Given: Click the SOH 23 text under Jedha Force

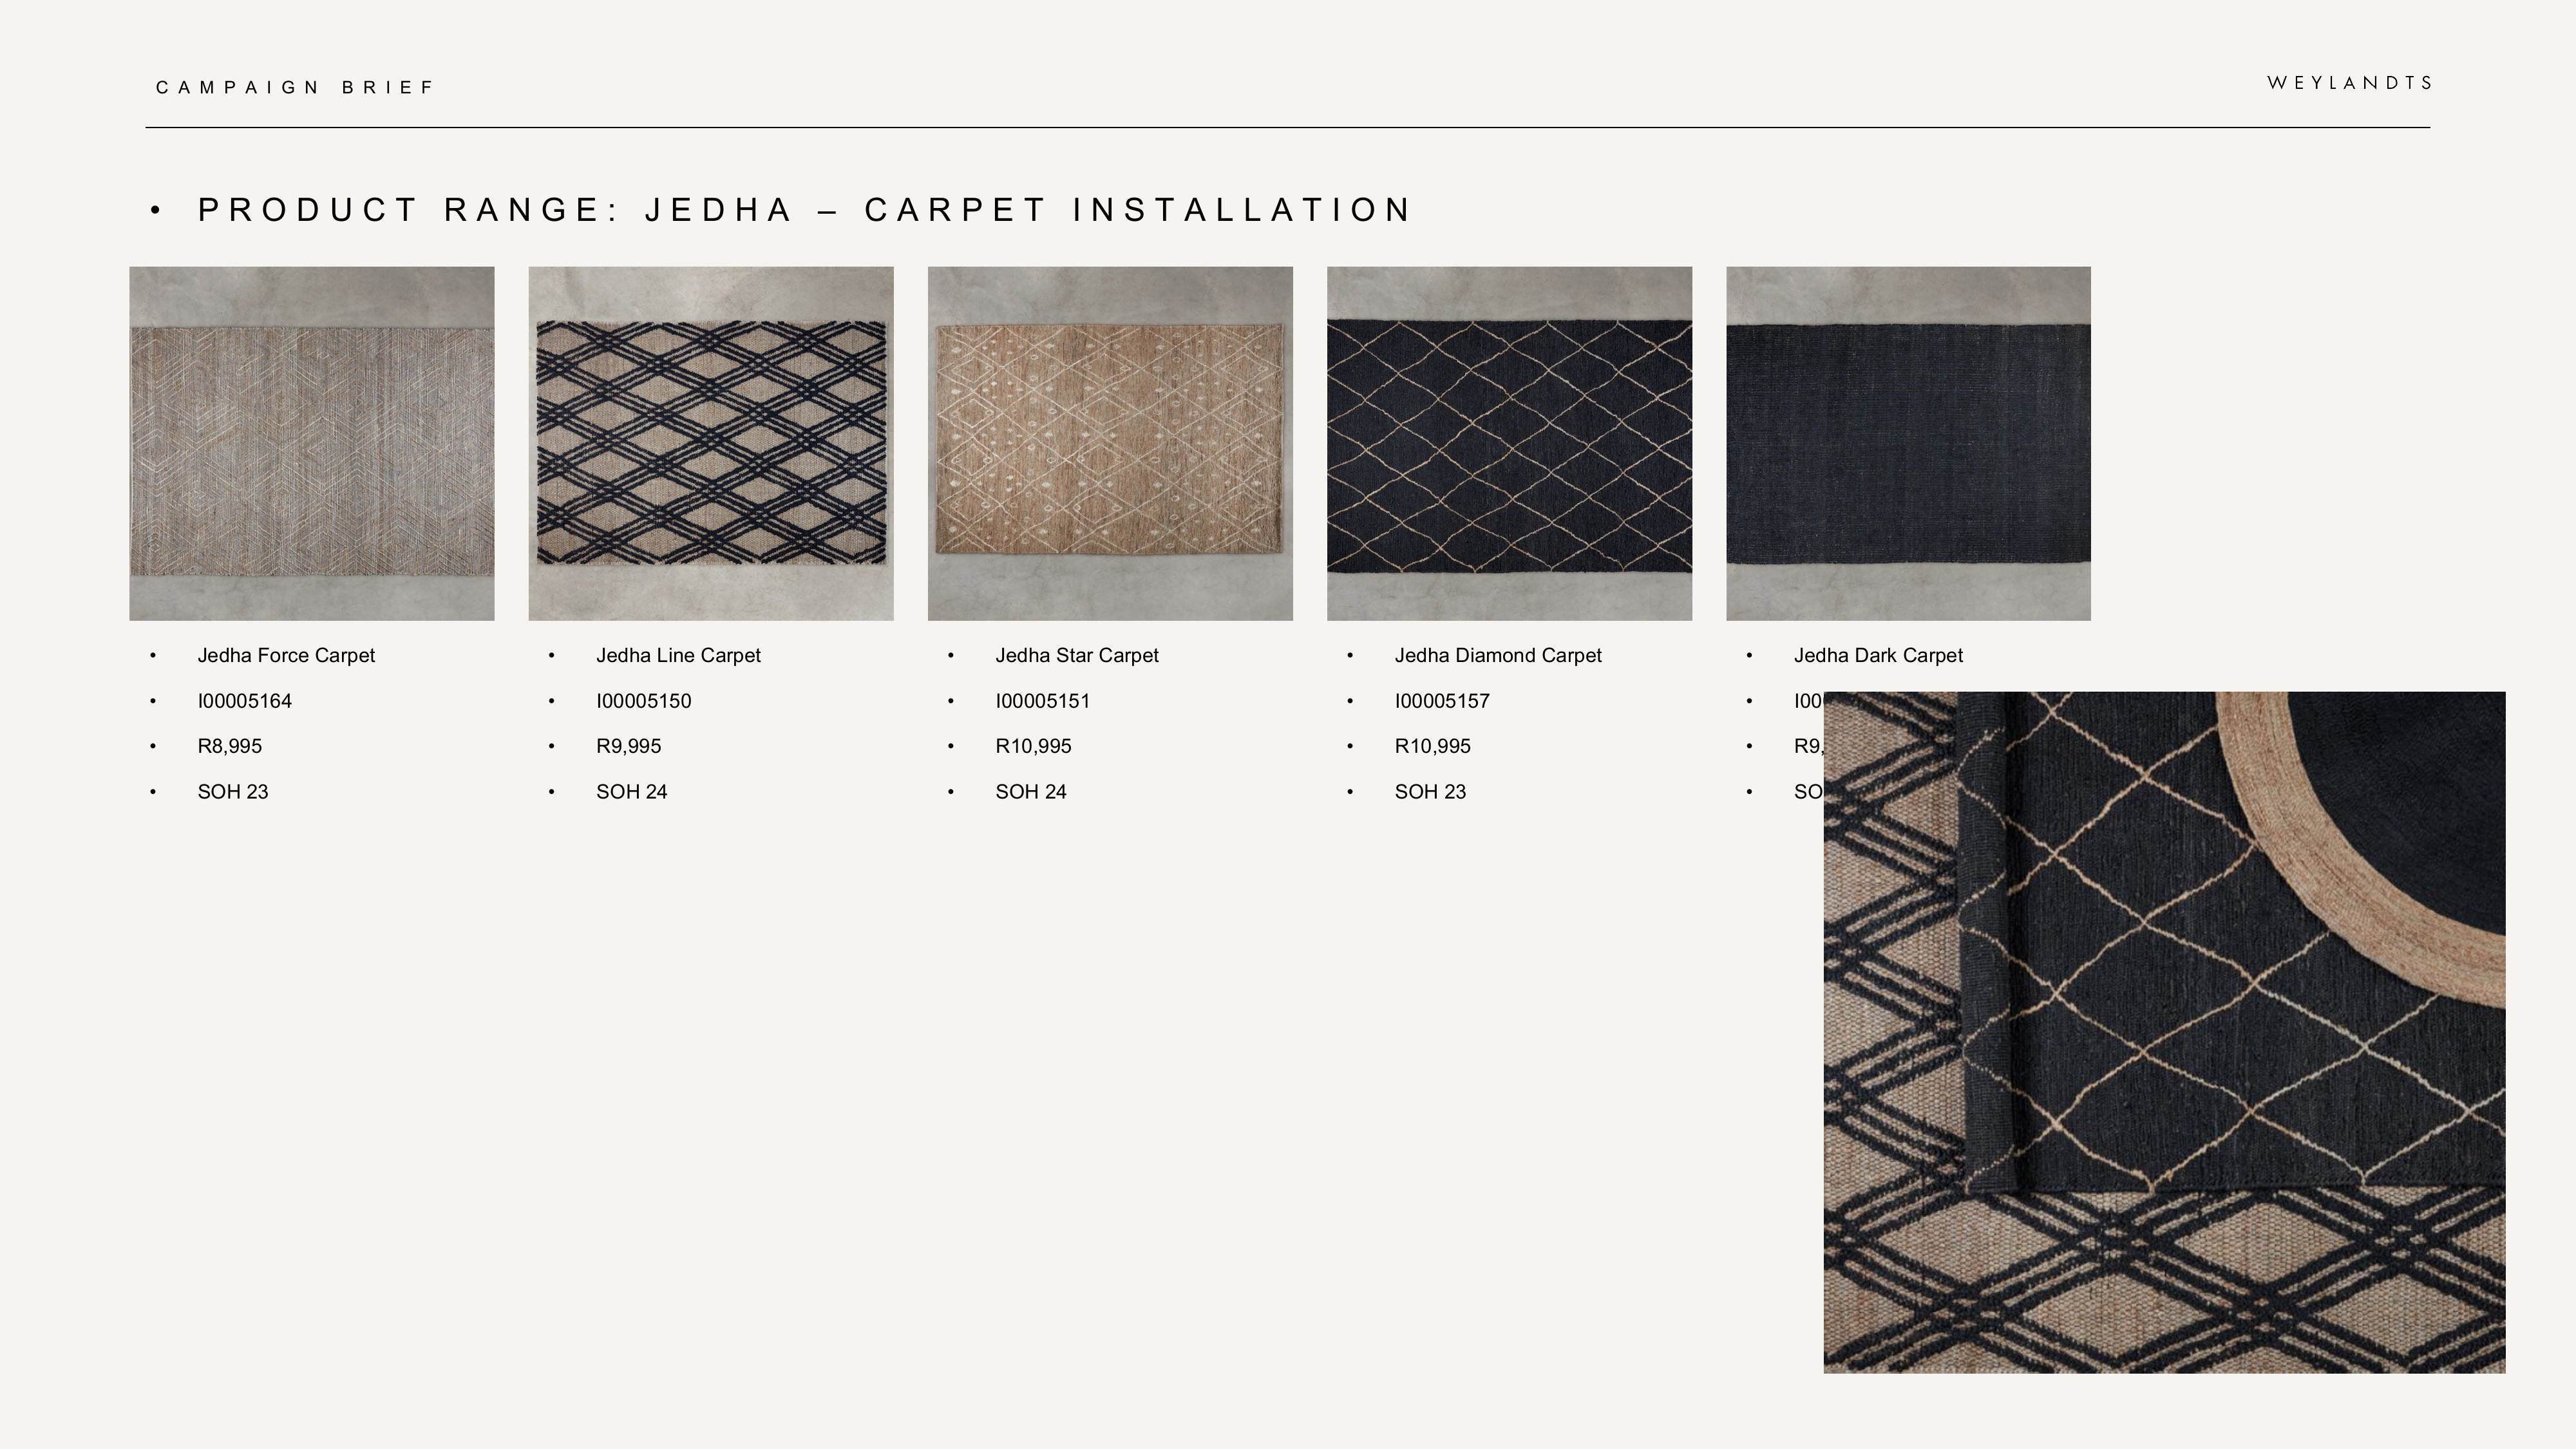Looking at the screenshot, I should 231,791.
